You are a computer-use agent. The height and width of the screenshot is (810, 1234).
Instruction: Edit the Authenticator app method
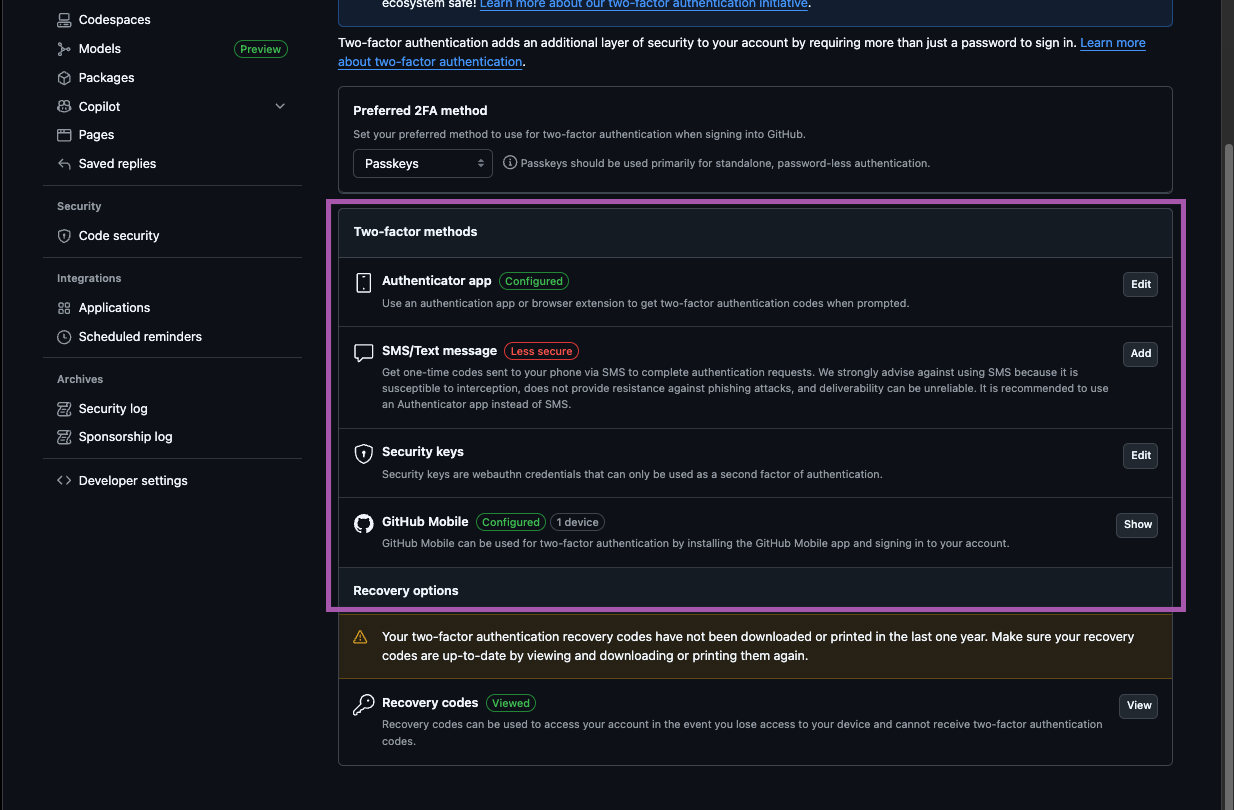pyautogui.click(x=1140, y=285)
